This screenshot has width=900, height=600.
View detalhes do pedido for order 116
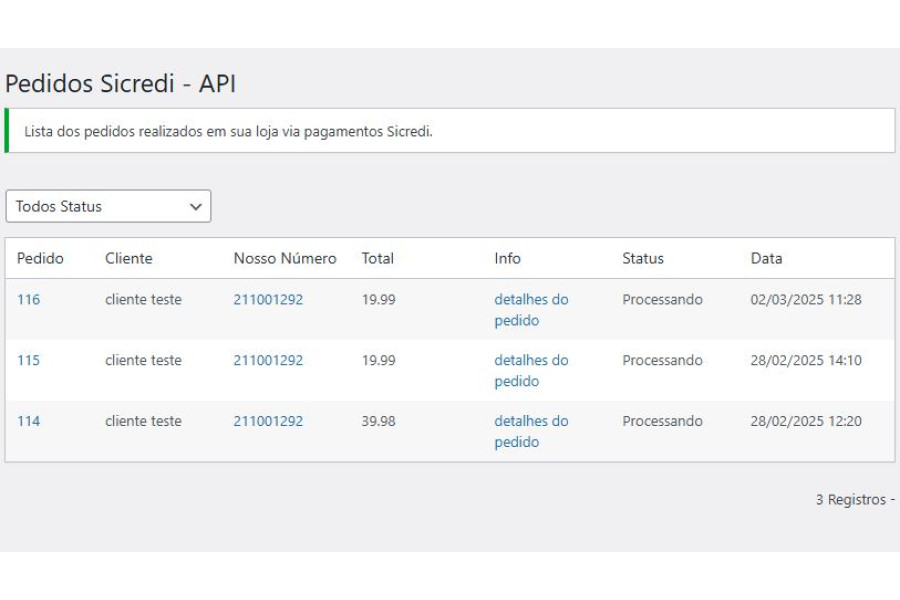coord(532,310)
